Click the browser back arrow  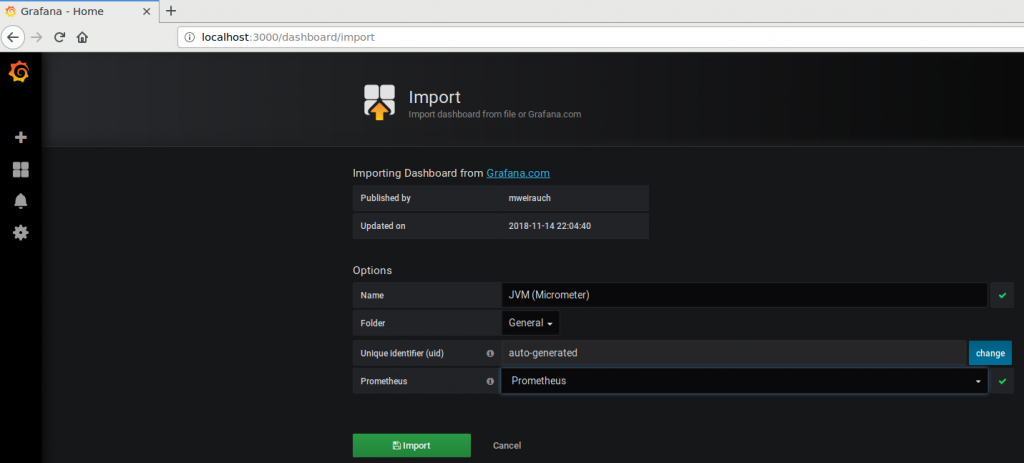(x=13, y=37)
